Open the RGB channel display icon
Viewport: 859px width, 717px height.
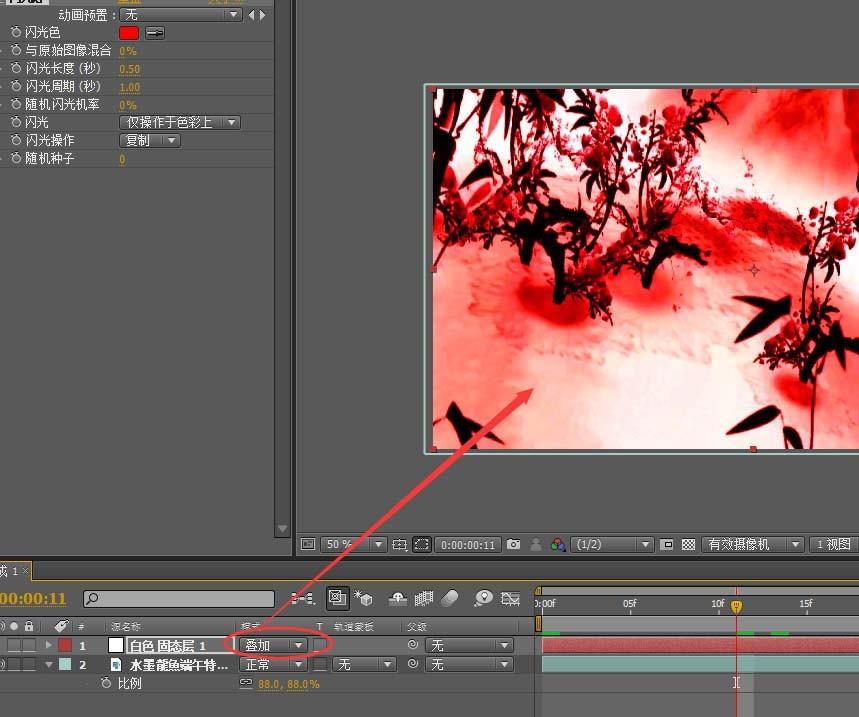coord(558,545)
